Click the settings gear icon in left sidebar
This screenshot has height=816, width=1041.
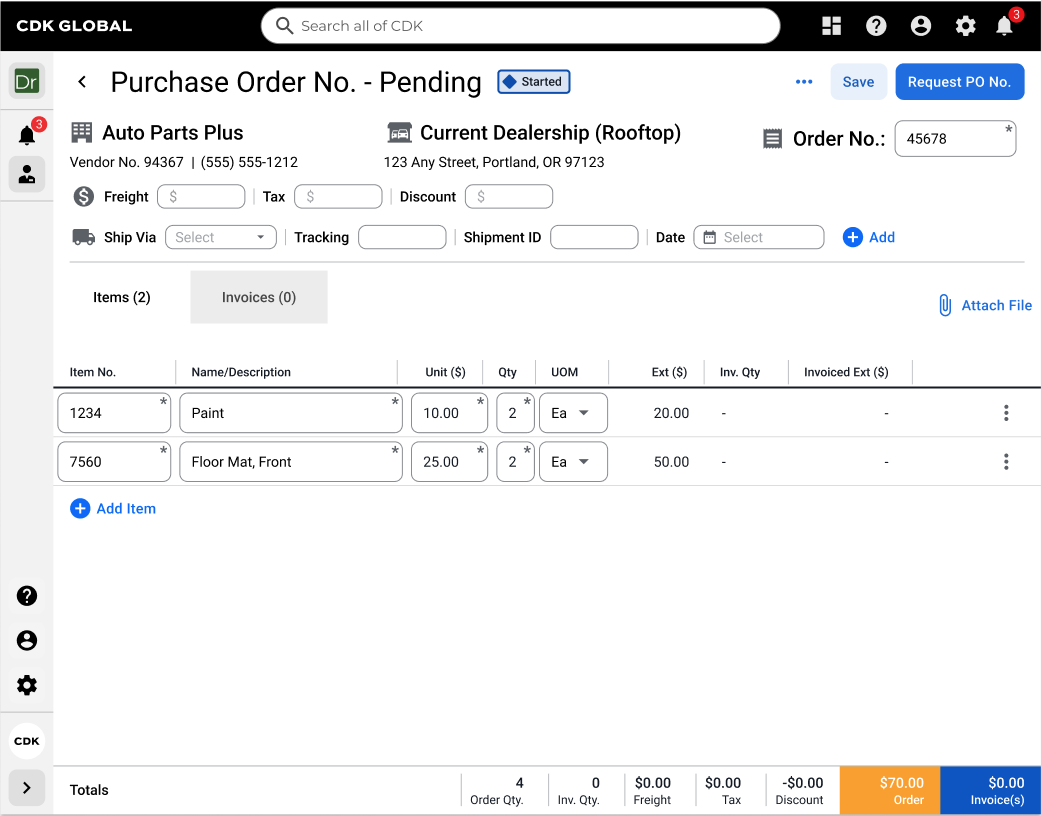click(x=26, y=685)
